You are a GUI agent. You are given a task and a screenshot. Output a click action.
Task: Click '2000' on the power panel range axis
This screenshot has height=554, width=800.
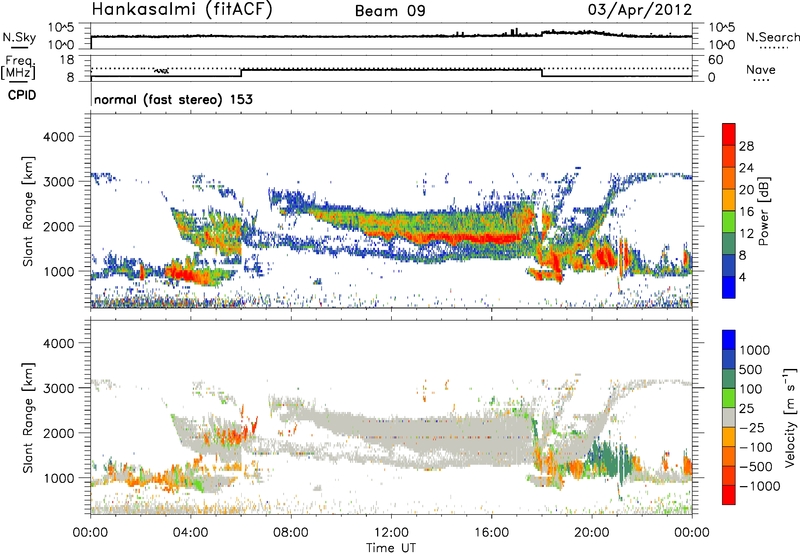pos(59,226)
